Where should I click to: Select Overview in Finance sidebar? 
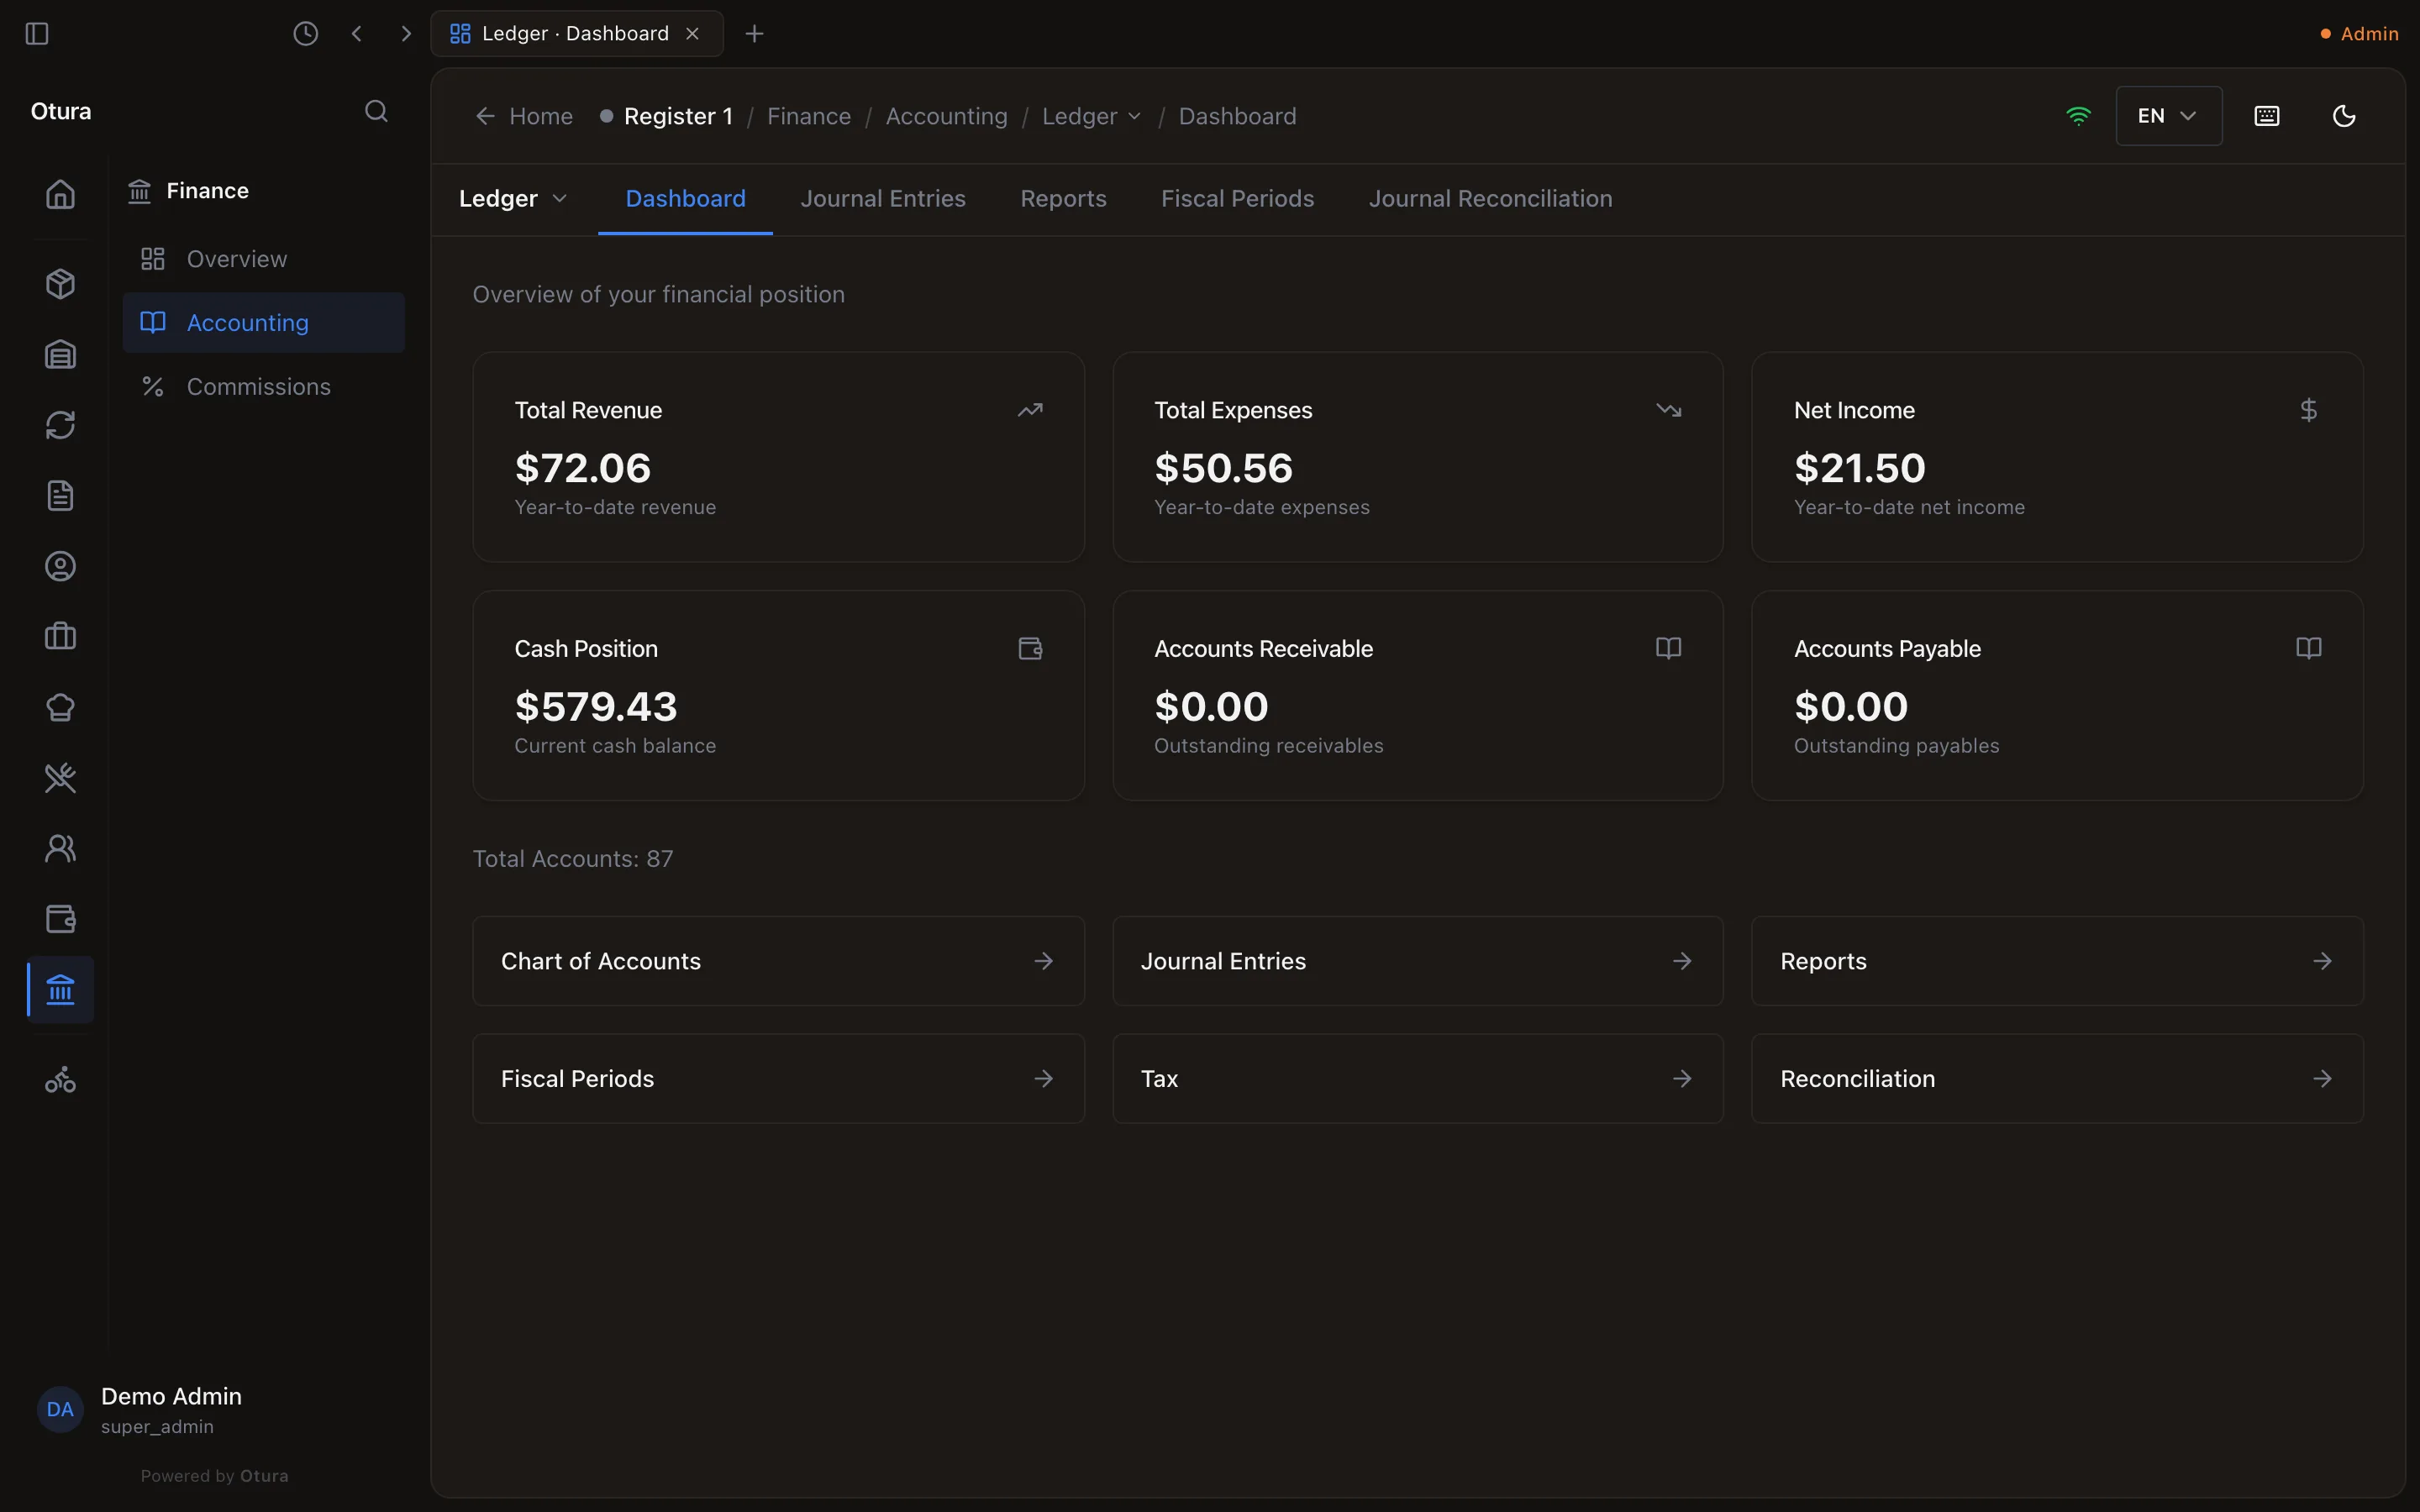263,259
